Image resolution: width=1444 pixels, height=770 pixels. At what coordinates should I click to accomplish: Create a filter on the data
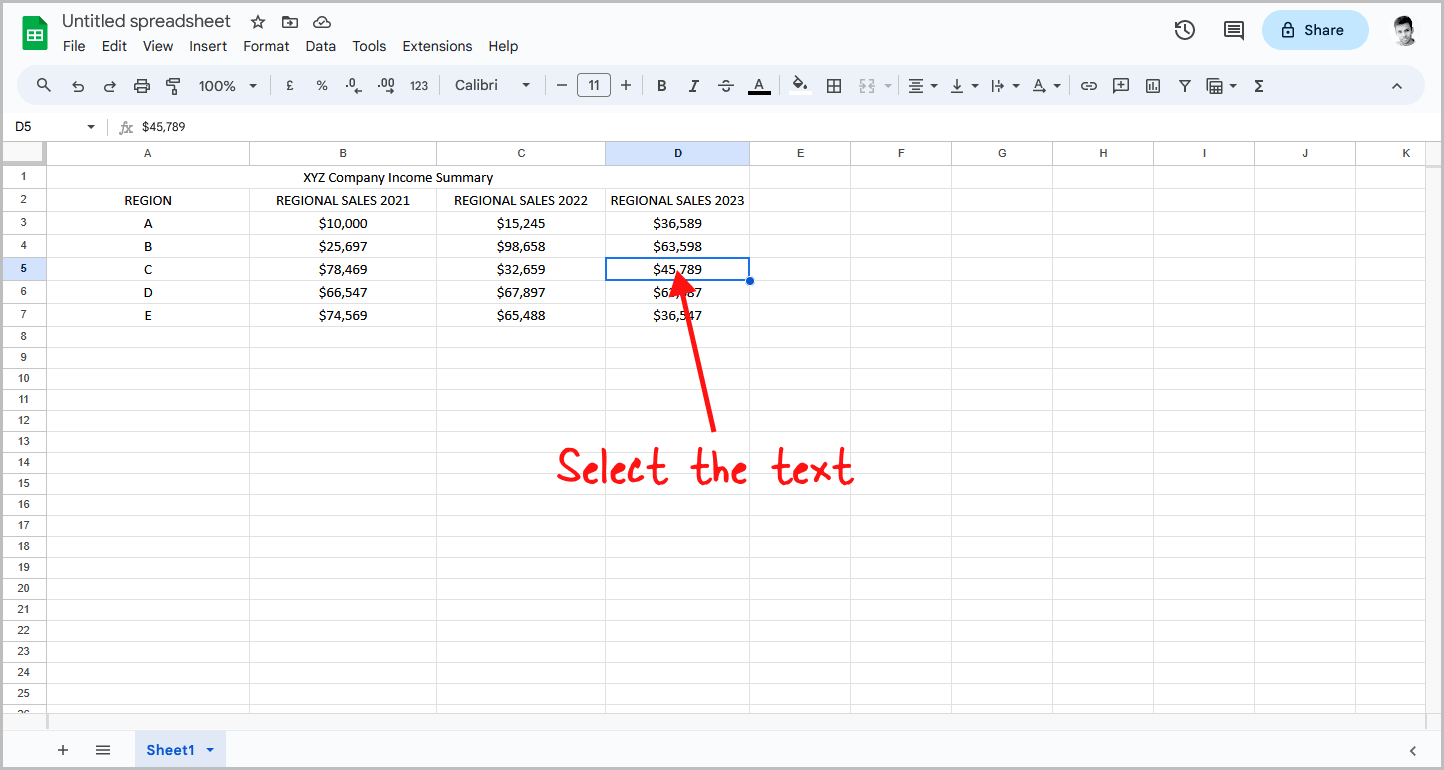(1185, 85)
